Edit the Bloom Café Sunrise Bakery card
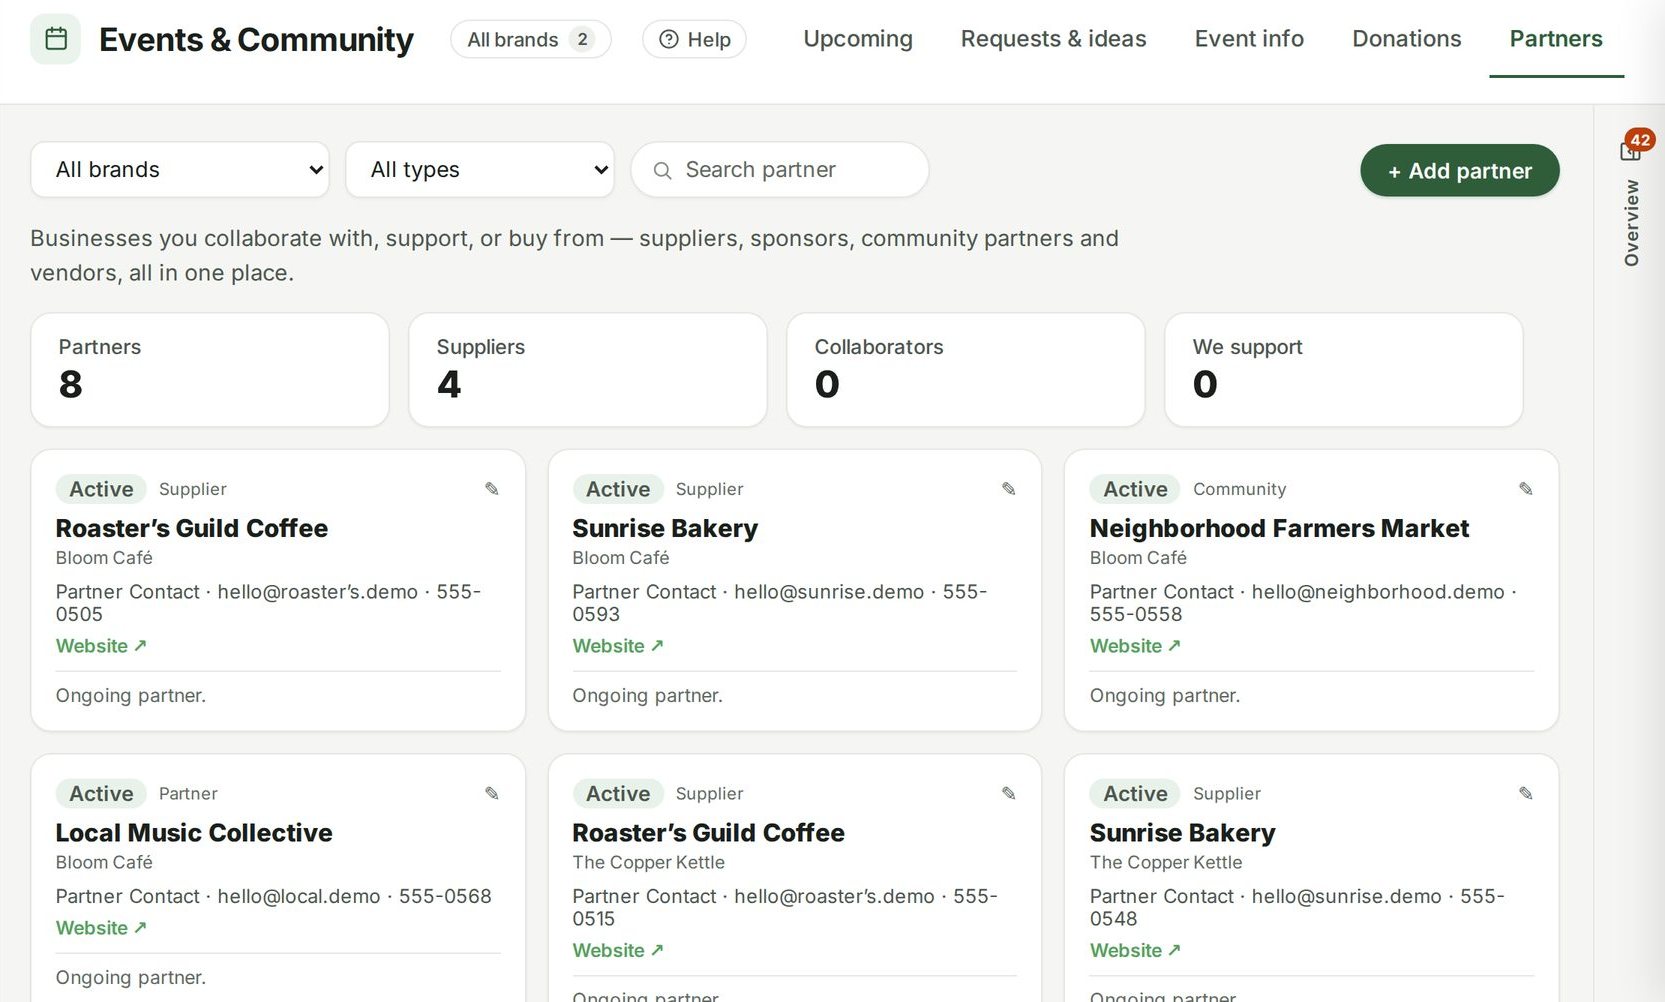Image resolution: width=1665 pixels, height=1002 pixels. (1009, 489)
